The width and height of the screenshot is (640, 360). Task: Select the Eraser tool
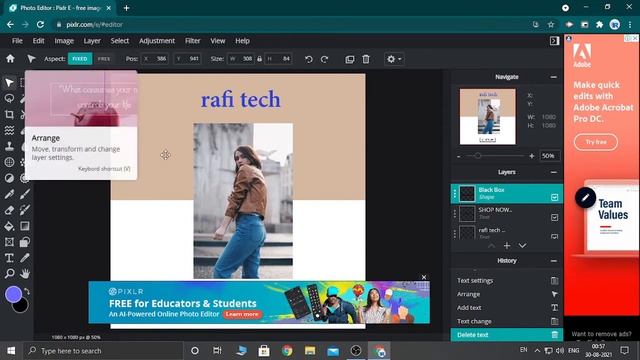[x=9, y=210]
